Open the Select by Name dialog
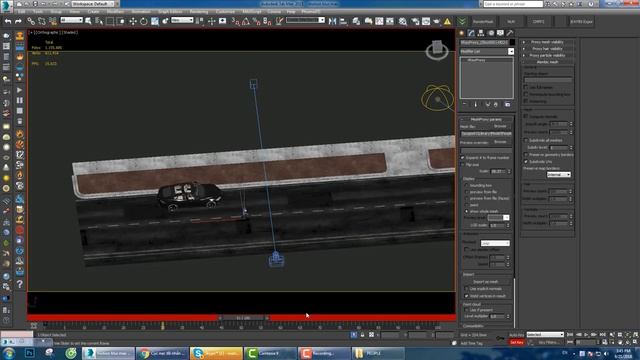640x360 pixels. tap(99, 21)
